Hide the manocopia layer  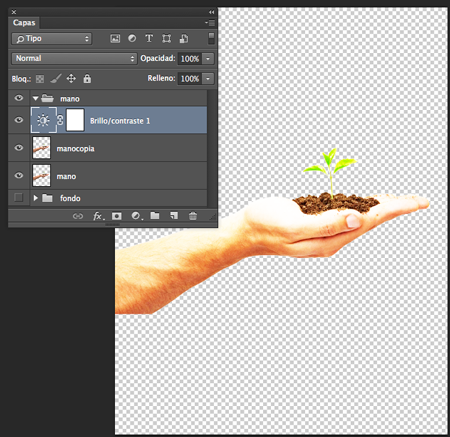[x=19, y=148]
